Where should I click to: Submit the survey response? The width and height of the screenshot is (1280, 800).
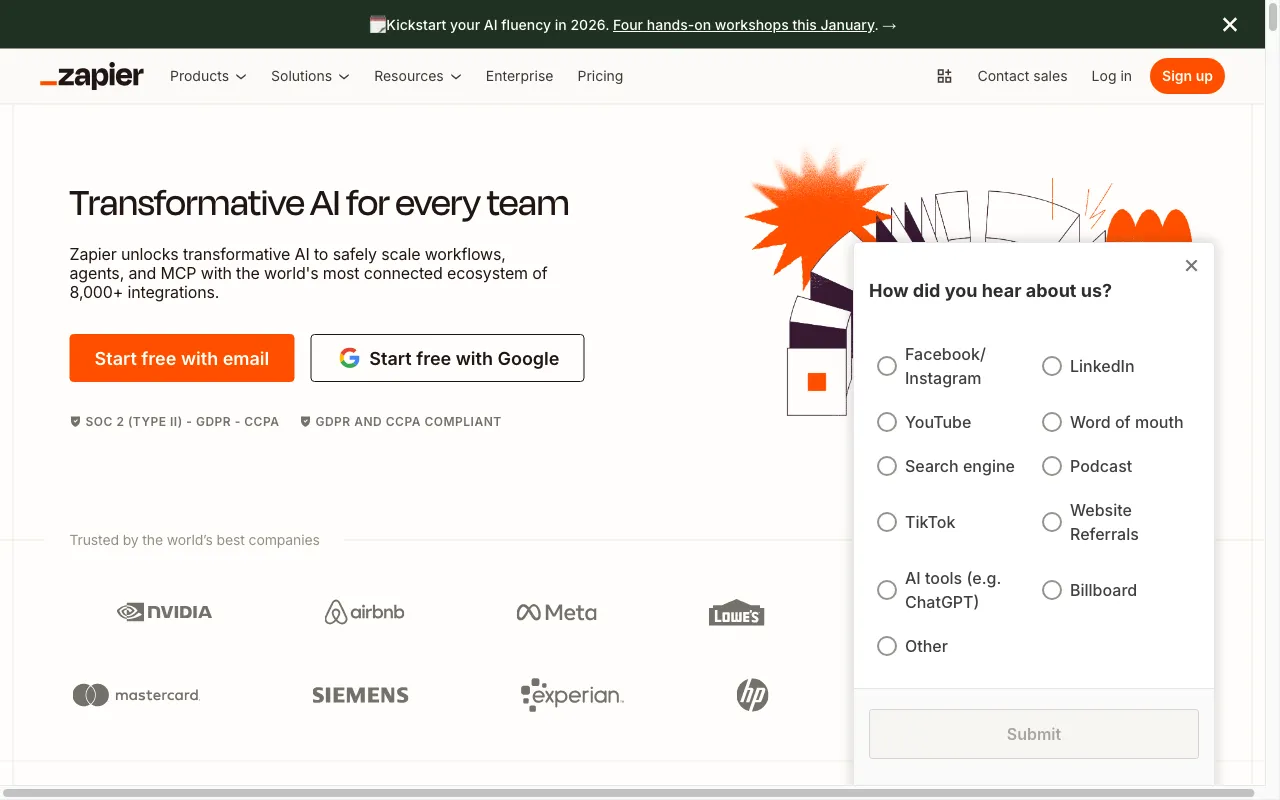pyautogui.click(x=1034, y=734)
